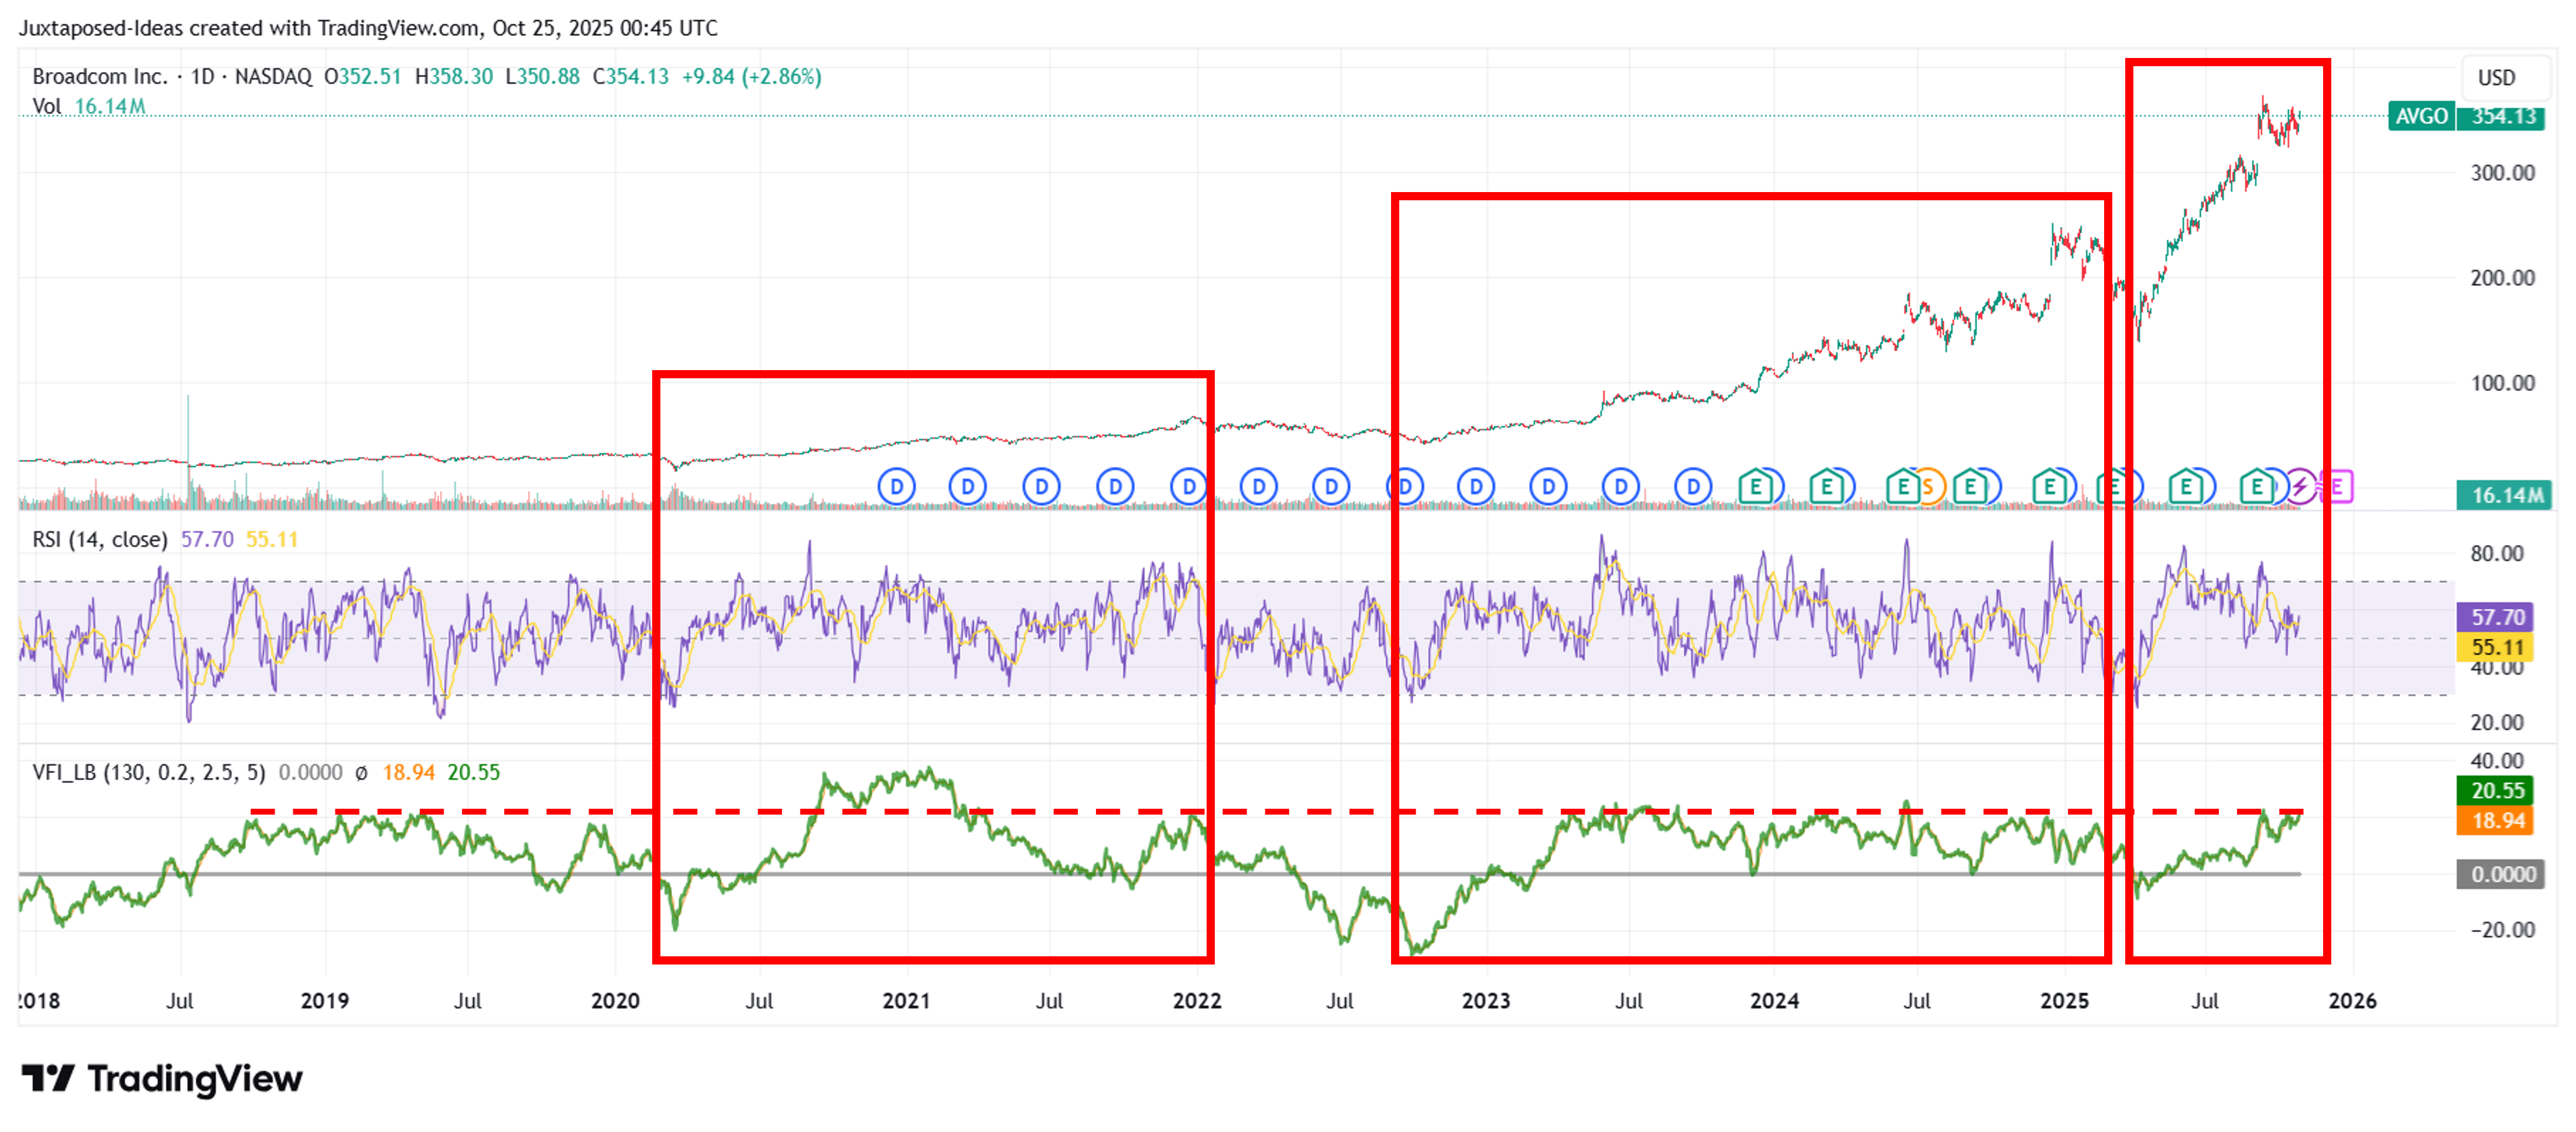Click the first dividend D marker
2576x1132 pixels.
pos(897,487)
